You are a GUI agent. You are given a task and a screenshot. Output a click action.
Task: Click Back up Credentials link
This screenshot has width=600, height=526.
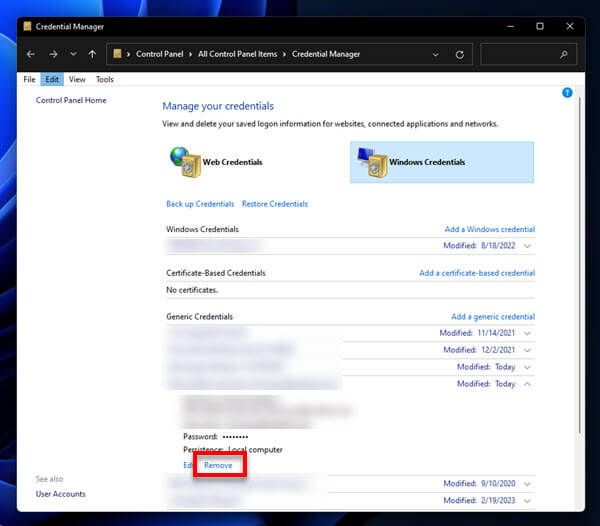(200, 204)
